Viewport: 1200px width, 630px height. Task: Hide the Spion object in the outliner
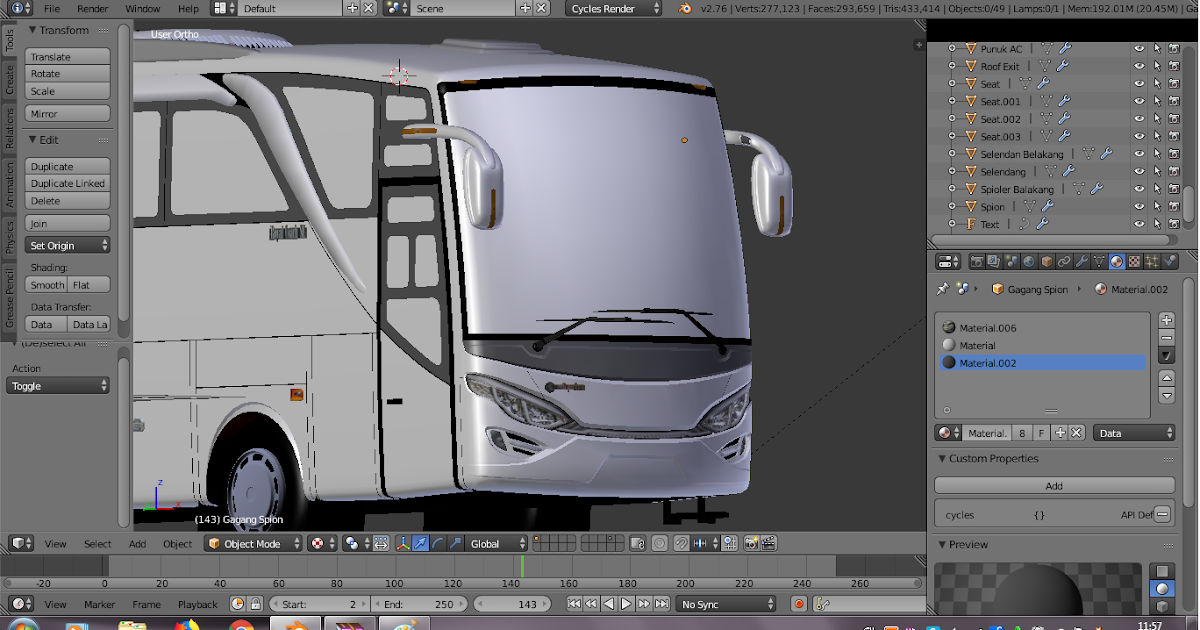1138,207
